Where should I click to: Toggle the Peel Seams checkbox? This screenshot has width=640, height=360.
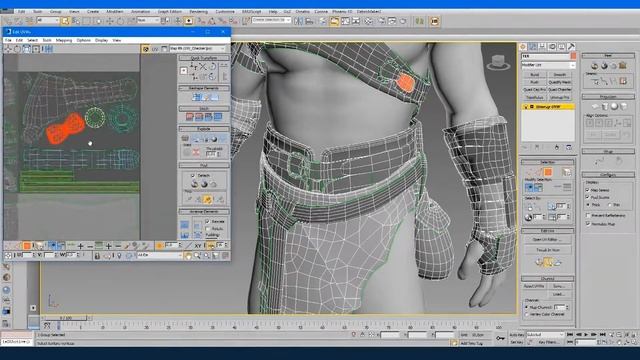588,197
